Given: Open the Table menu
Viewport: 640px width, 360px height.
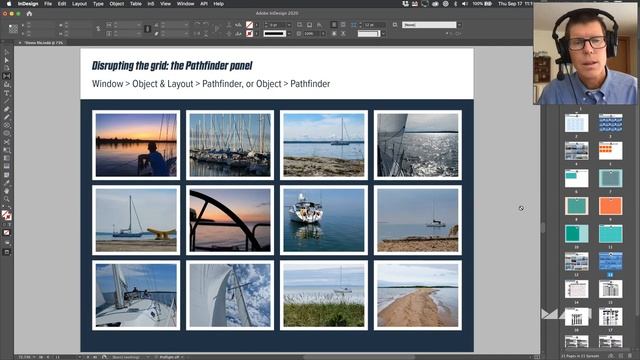Looking at the screenshot, I should pyautogui.click(x=136, y=4).
